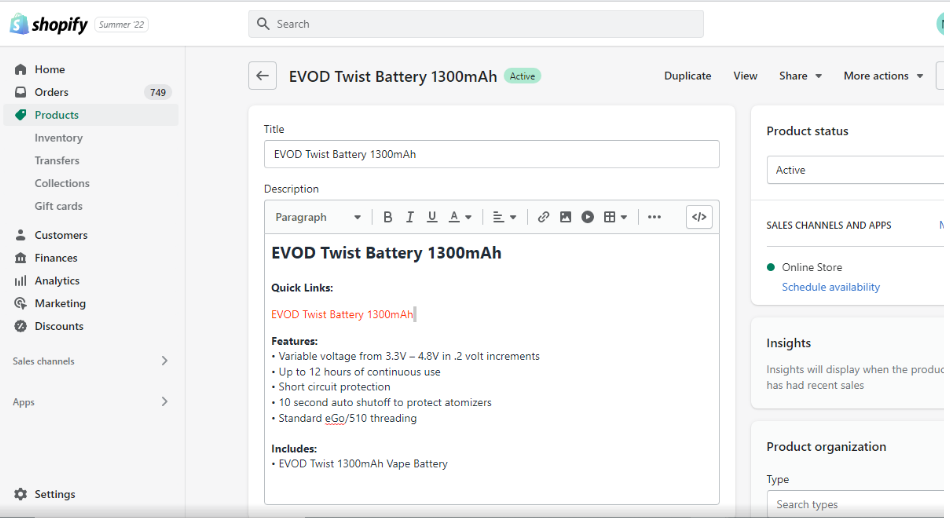The height and width of the screenshot is (524, 950).
Task: Insert an image into the description
Action: tap(565, 217)
